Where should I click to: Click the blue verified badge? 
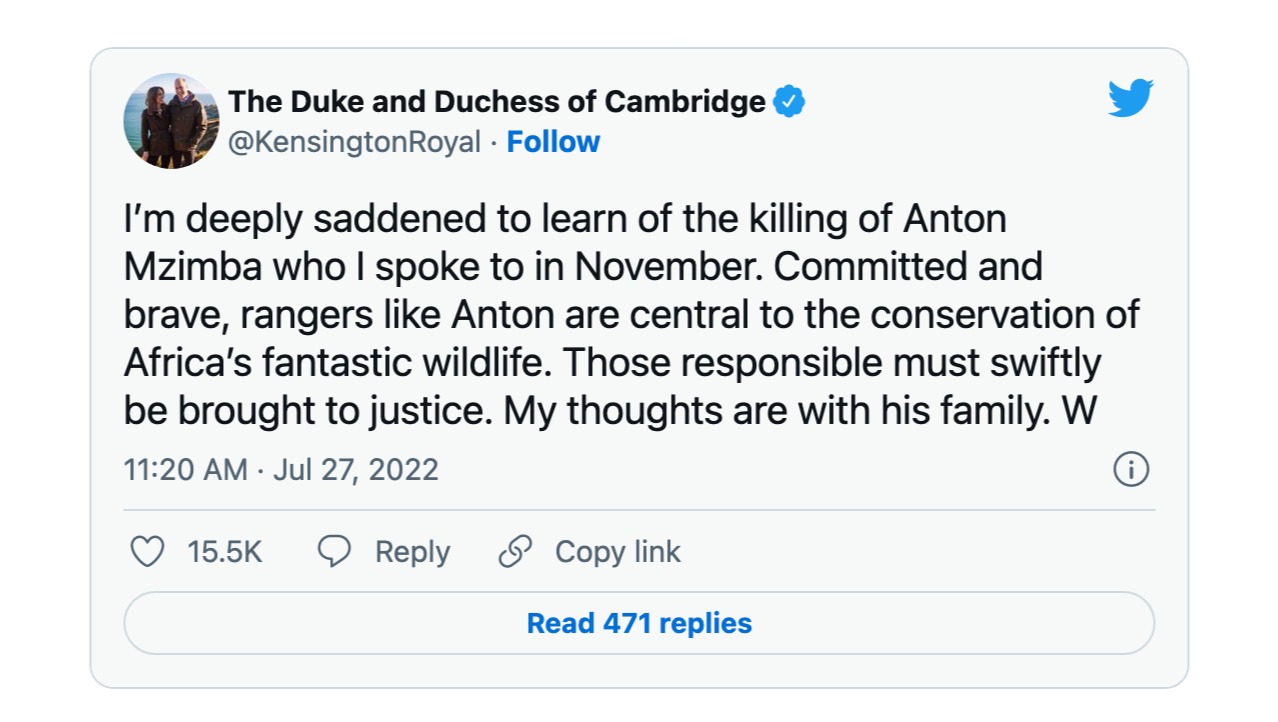[790, 101]
